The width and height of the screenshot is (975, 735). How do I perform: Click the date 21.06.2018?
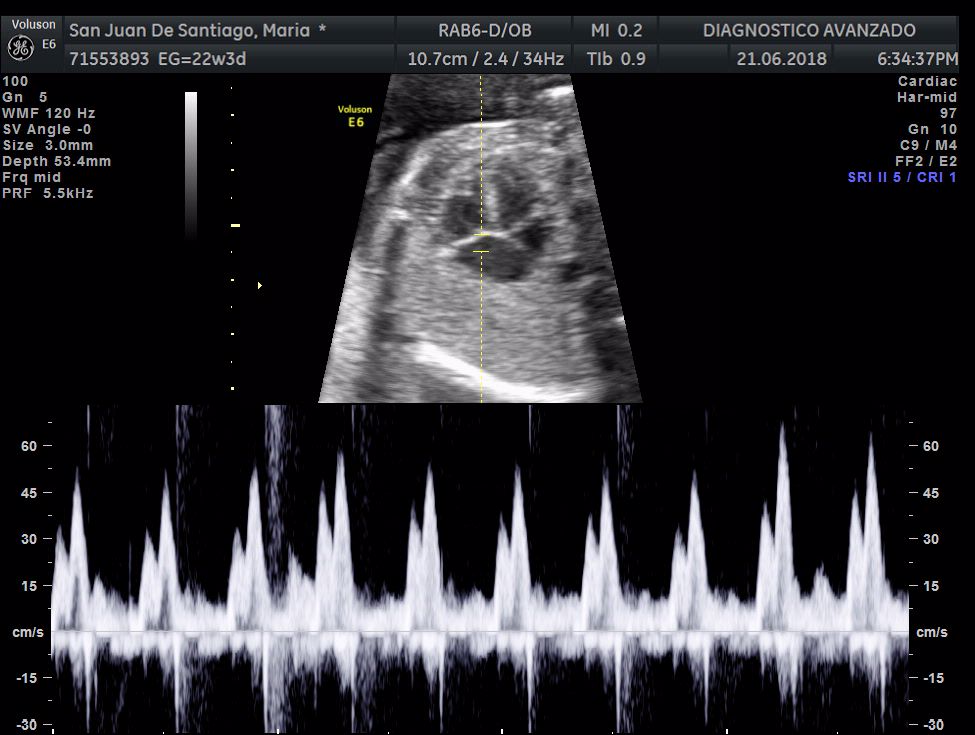(781, 59)
